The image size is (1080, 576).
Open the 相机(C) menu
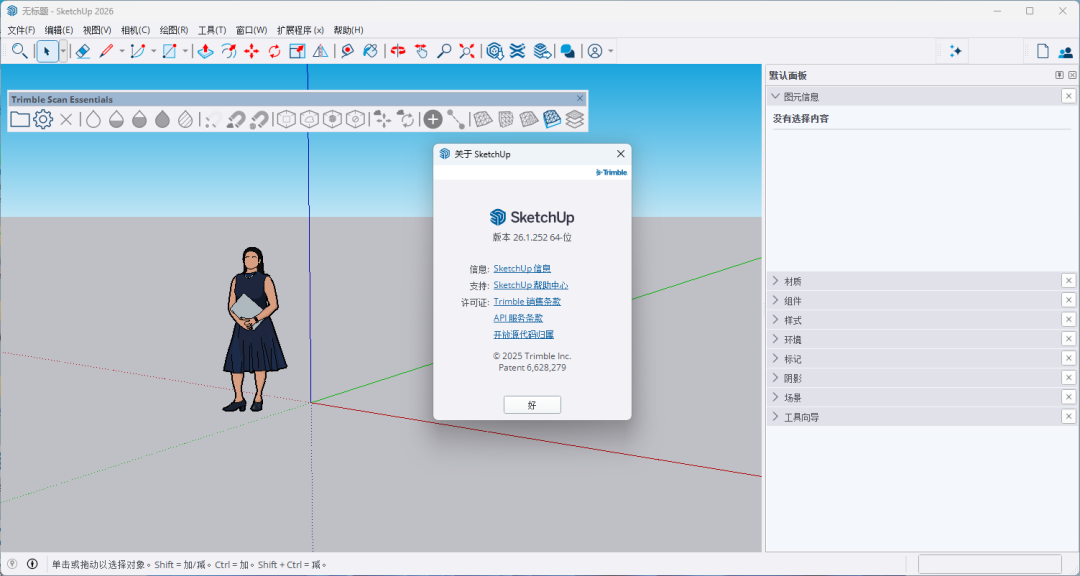[x=135, y=30]
